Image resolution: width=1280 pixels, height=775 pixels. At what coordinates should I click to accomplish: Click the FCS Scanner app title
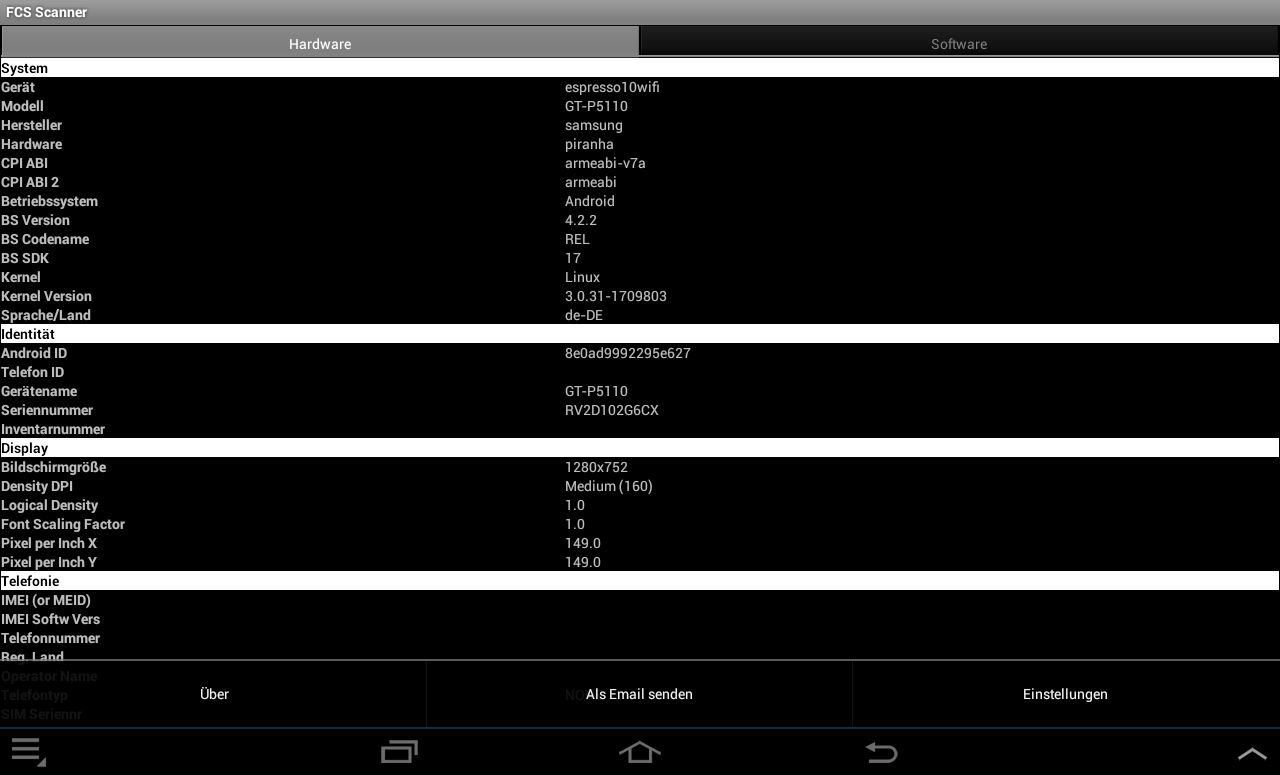click(x=47, y=12)
